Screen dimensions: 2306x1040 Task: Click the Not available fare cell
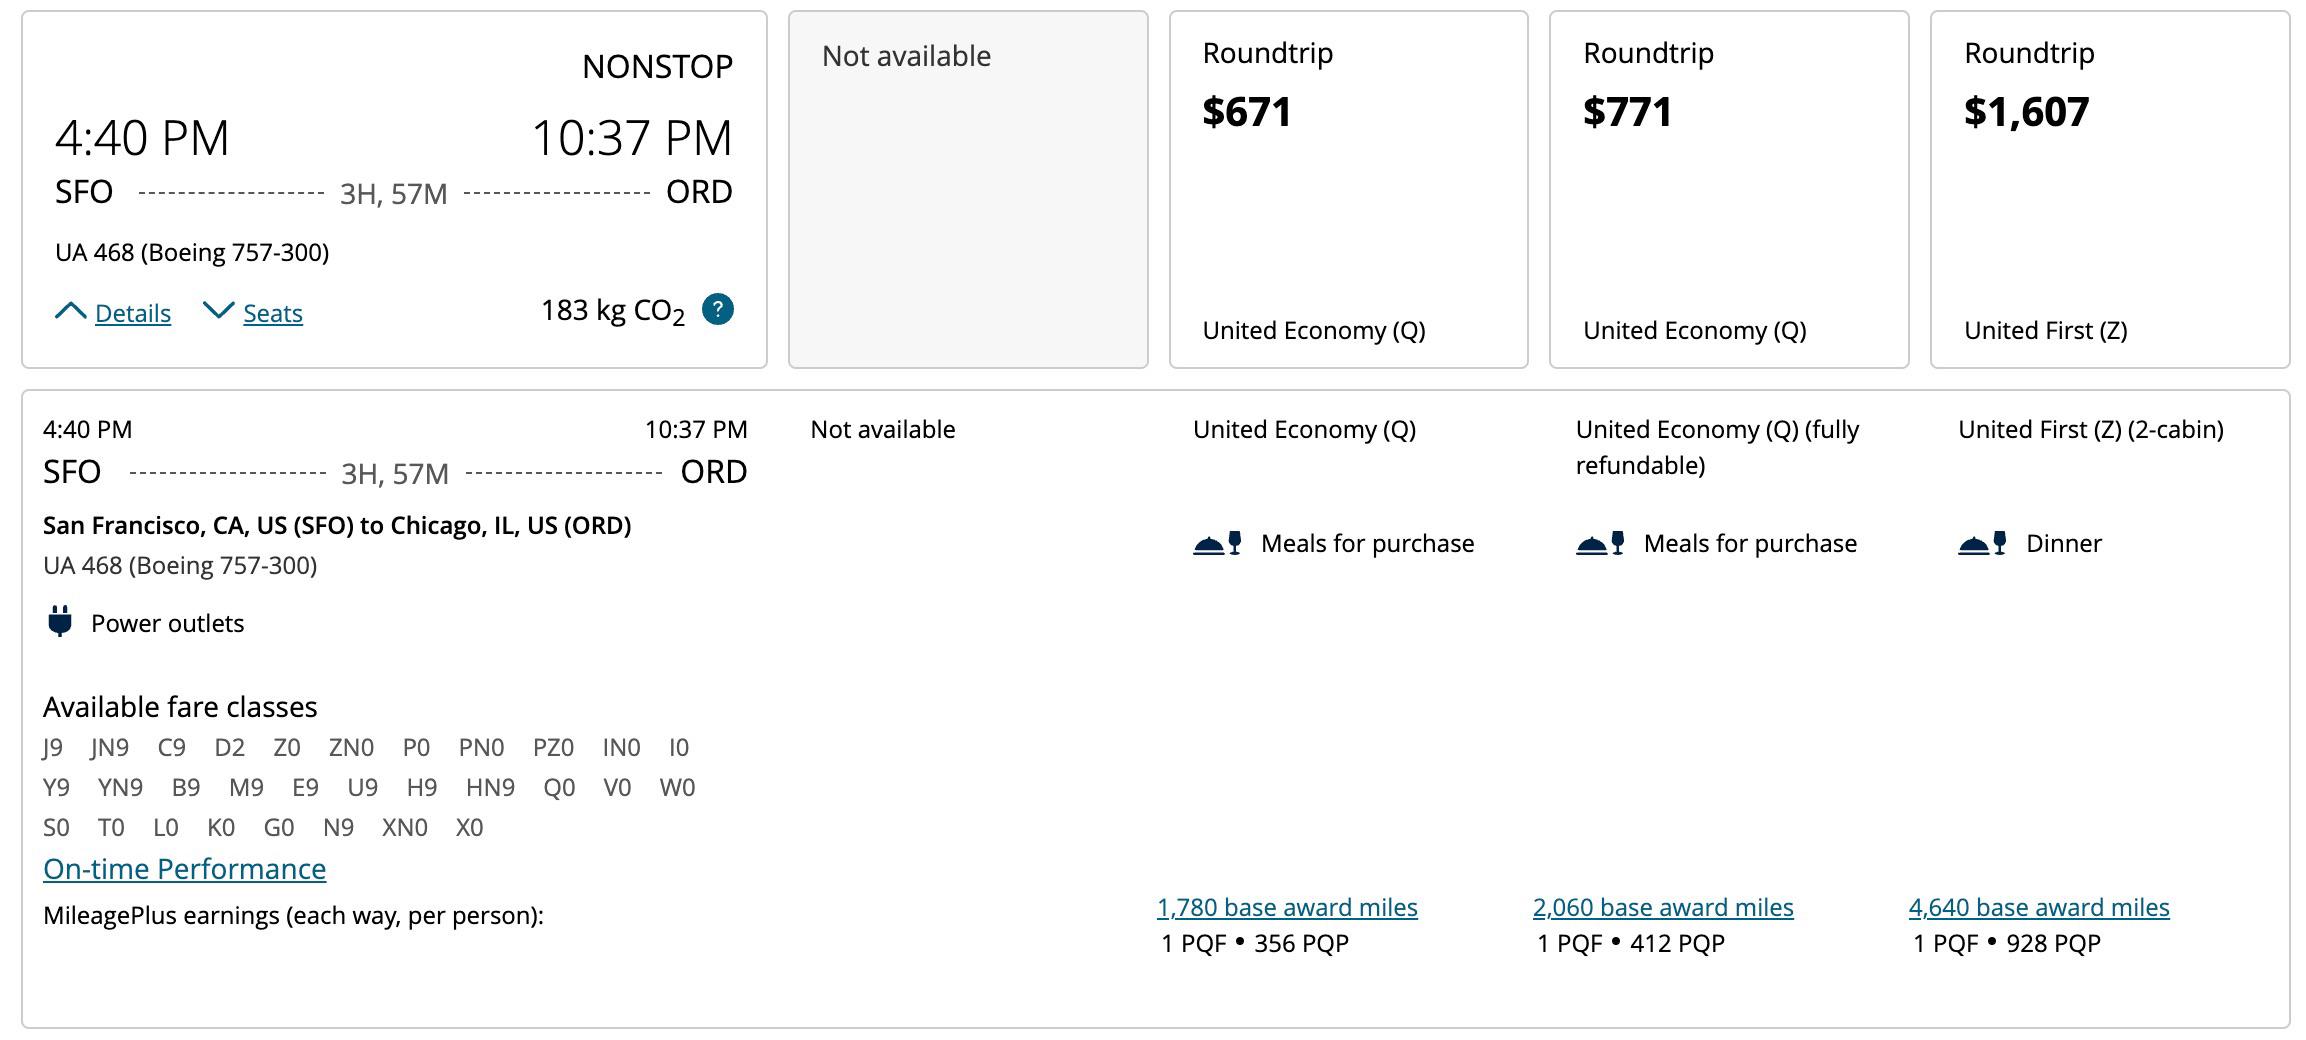point(967,190)
